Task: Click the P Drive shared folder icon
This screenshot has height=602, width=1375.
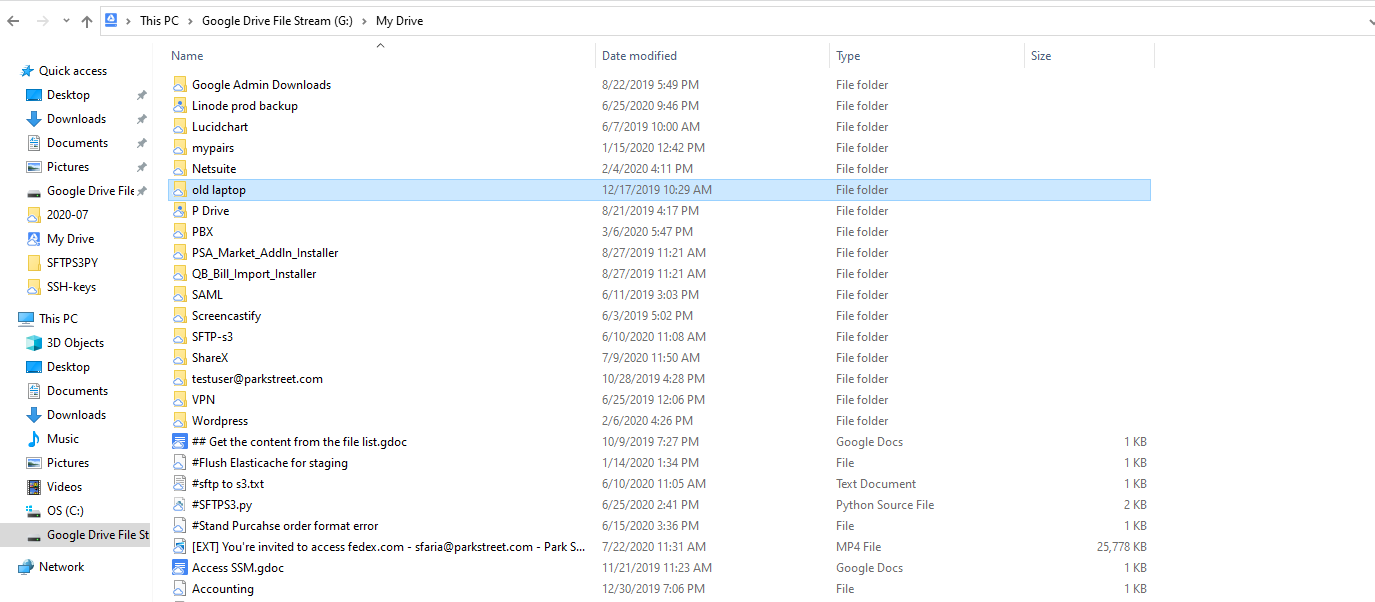Action: (x=180, y=211)
